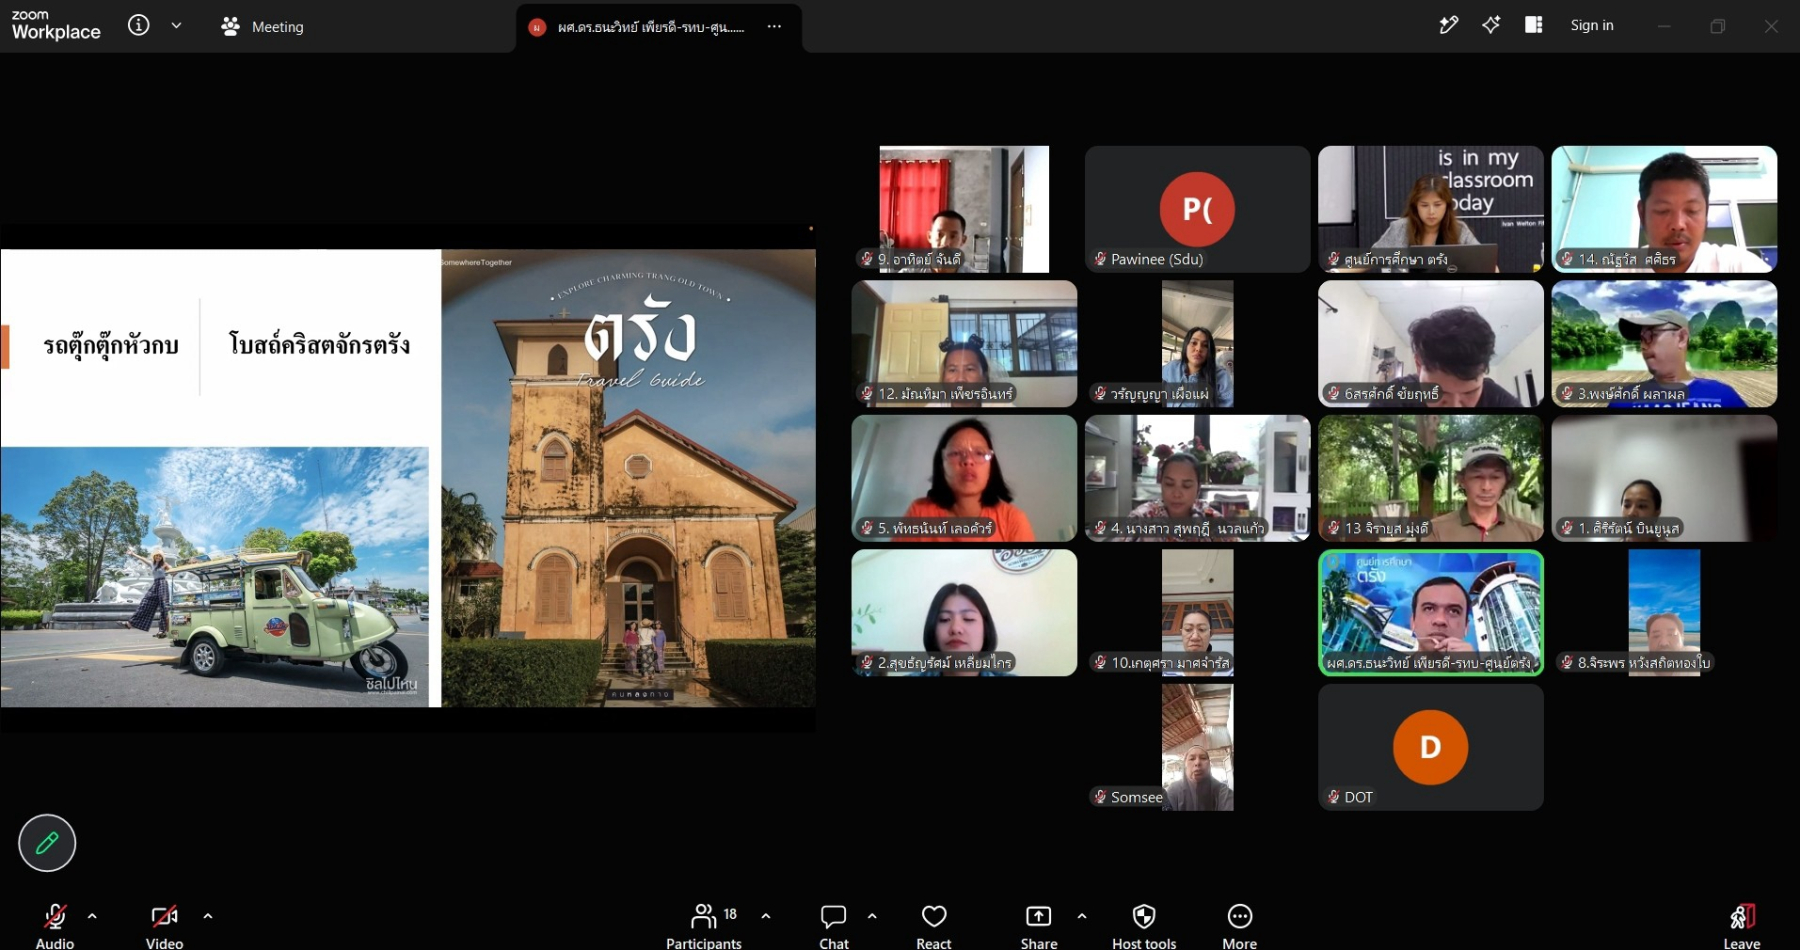Select participant 8 video tile

[1664, 613]
